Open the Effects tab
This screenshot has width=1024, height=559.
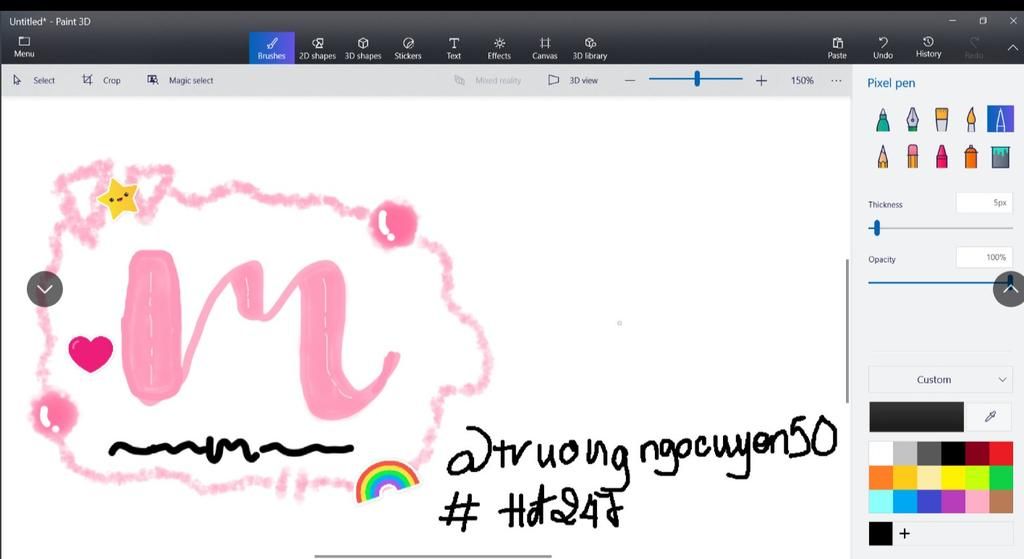point(499,48)
